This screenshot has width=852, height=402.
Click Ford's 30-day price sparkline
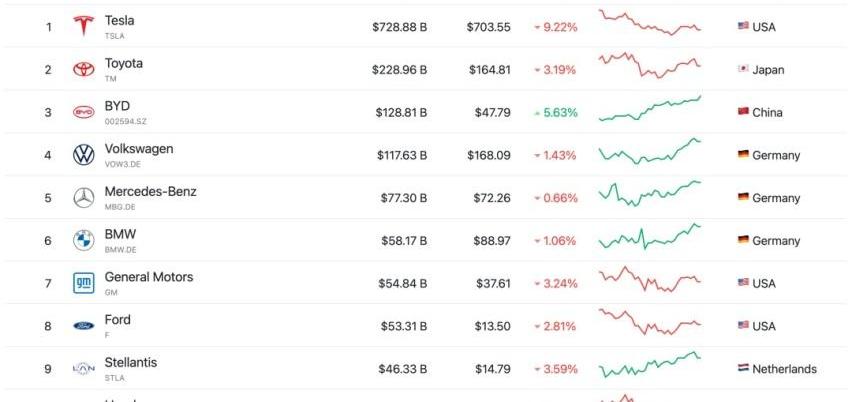coord(650,322)
